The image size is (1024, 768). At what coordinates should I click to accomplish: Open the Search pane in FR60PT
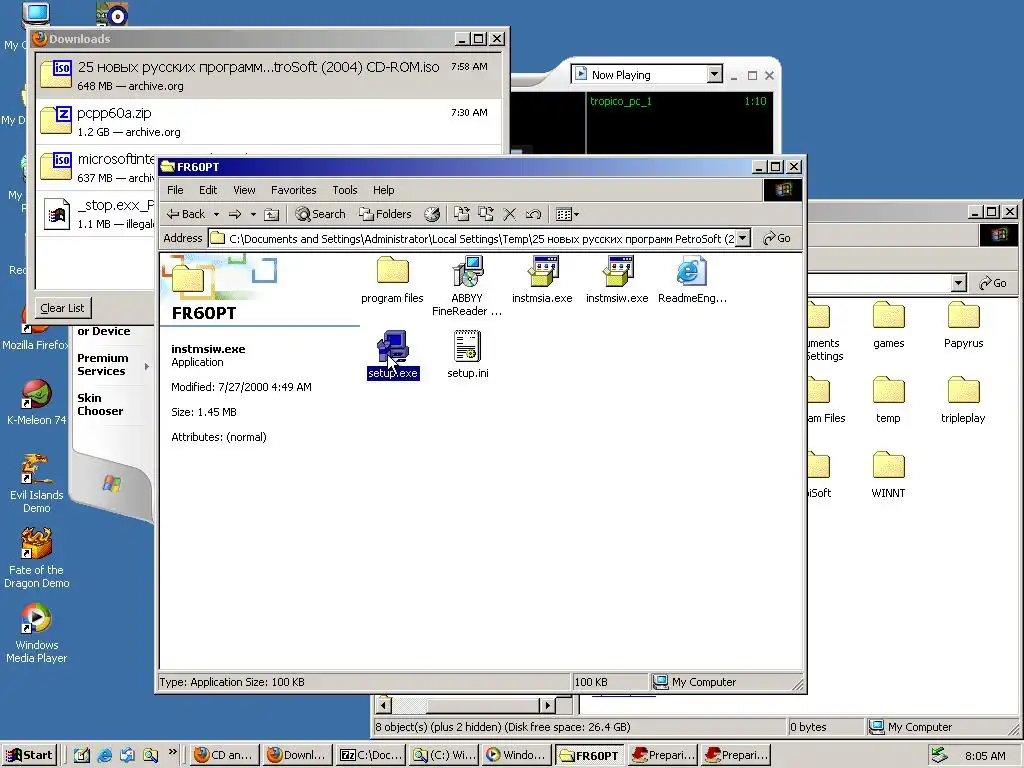click(320, 214)
